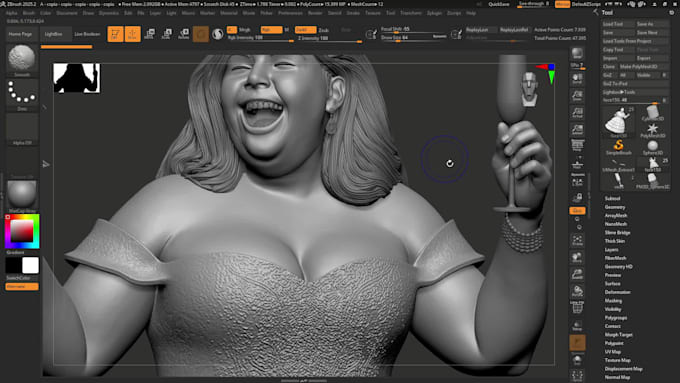The height and width of the screenshot is (383, 680).
Task: Select the Move transform icon on top shelf
Action: pos(150,34)
